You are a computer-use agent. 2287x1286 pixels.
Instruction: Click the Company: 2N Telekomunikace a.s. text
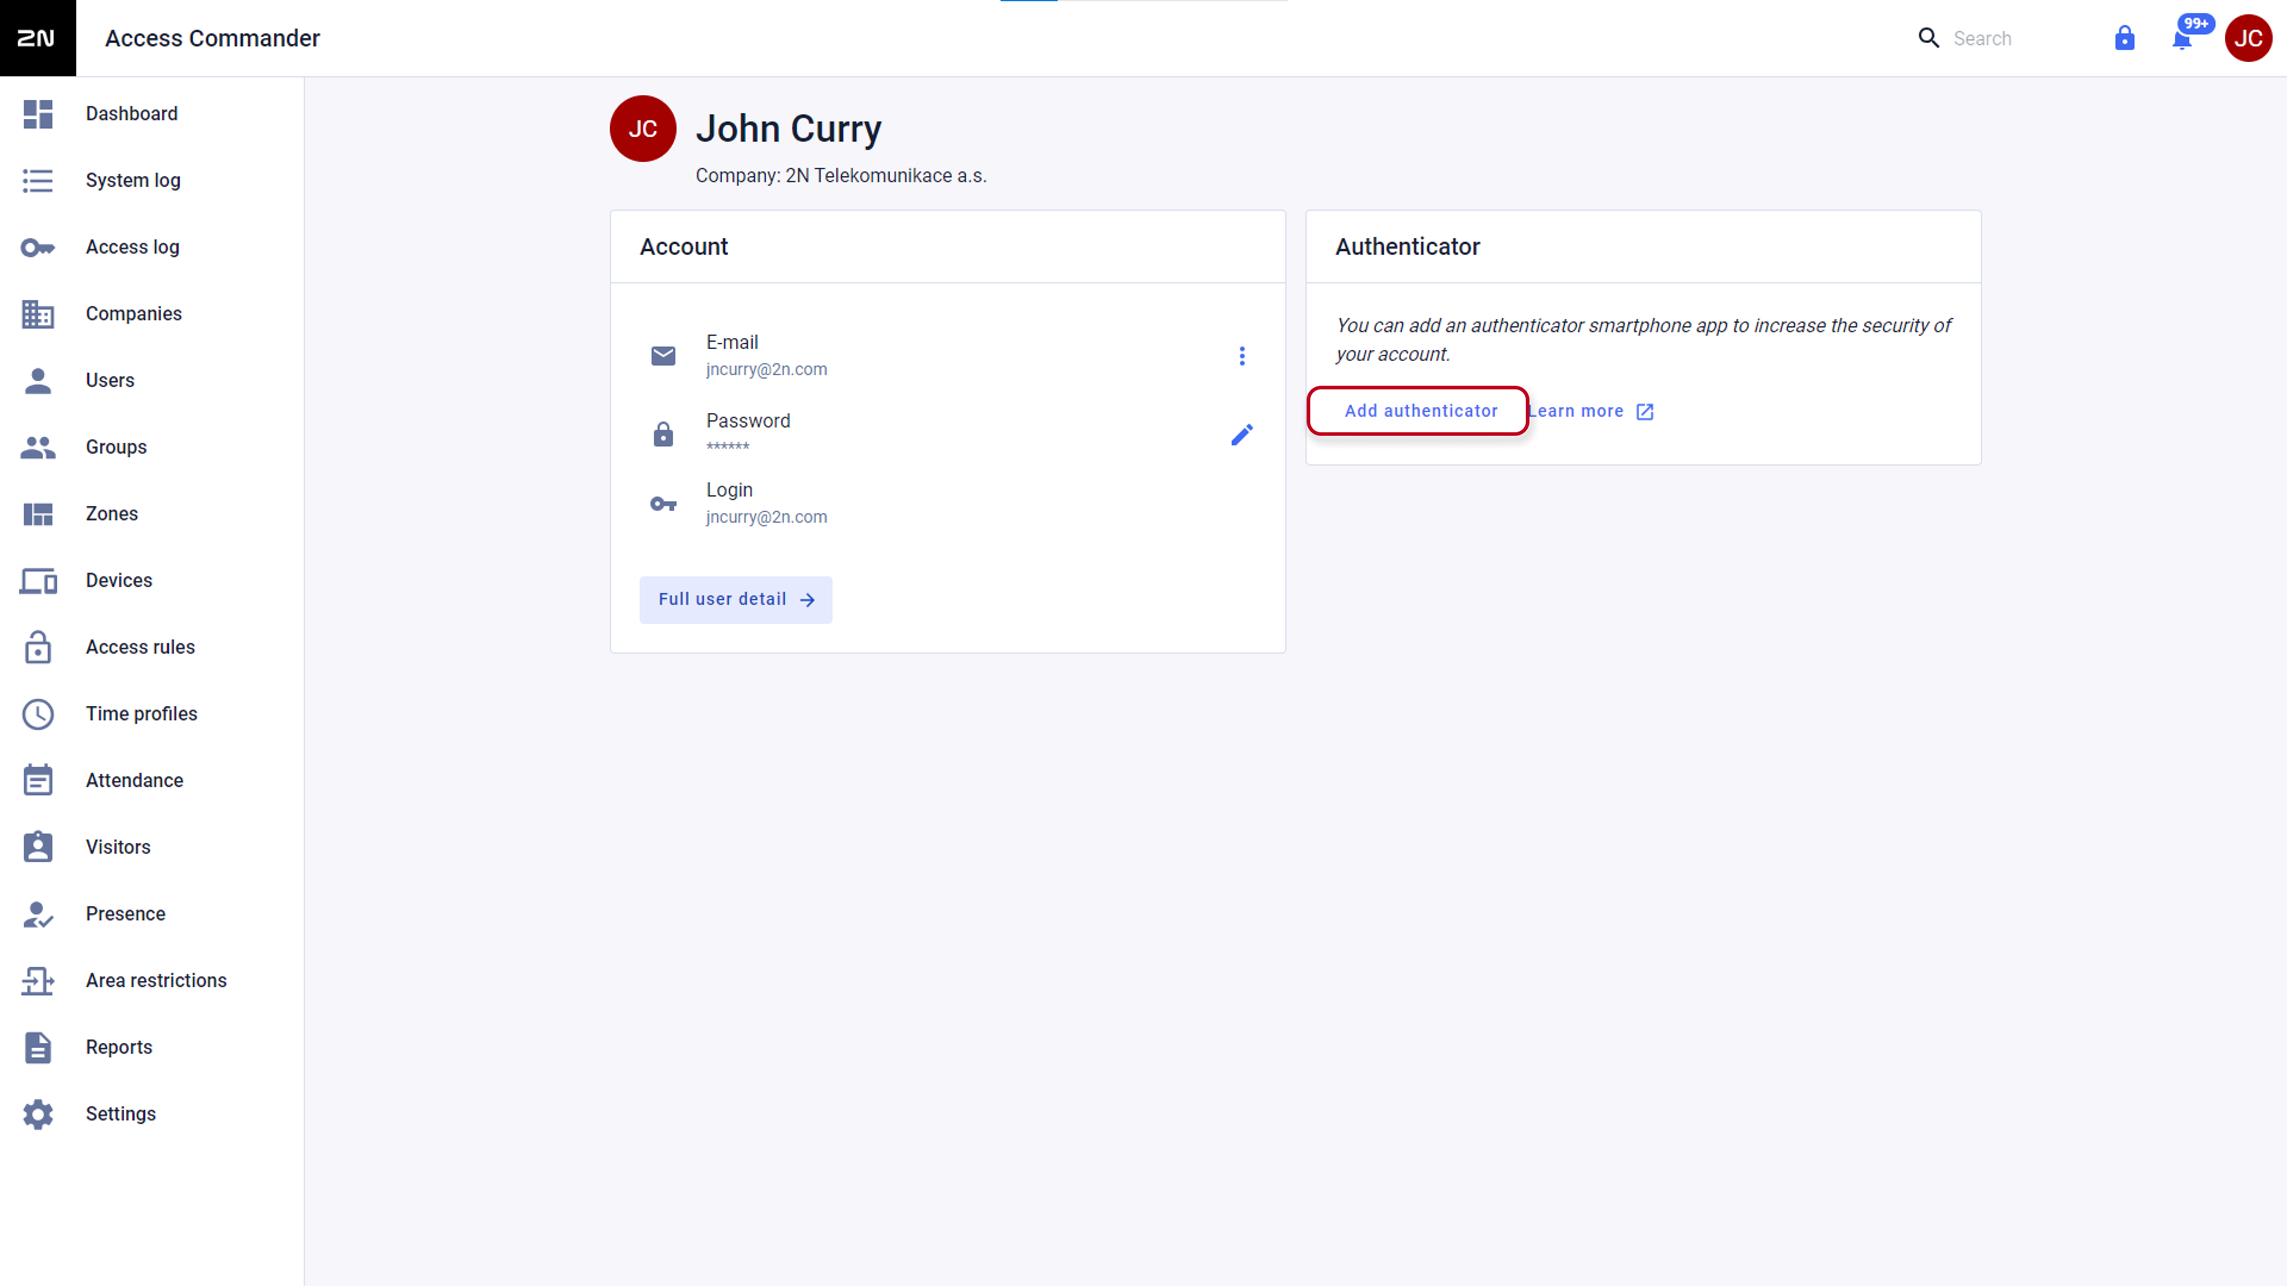point(840,176)
